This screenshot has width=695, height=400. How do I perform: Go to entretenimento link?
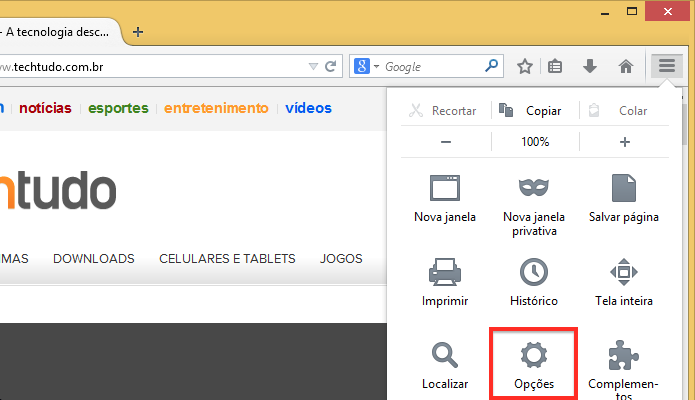pos(216,108)
